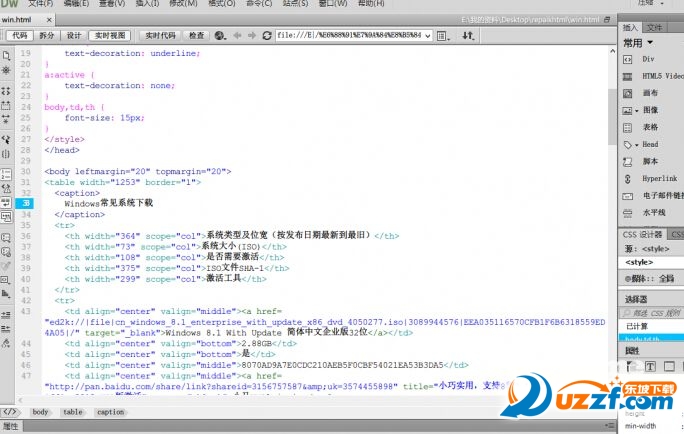684x434 pixels.
Task: Open the 图像 insert dropdown arrow
Action: coord(636,111)
